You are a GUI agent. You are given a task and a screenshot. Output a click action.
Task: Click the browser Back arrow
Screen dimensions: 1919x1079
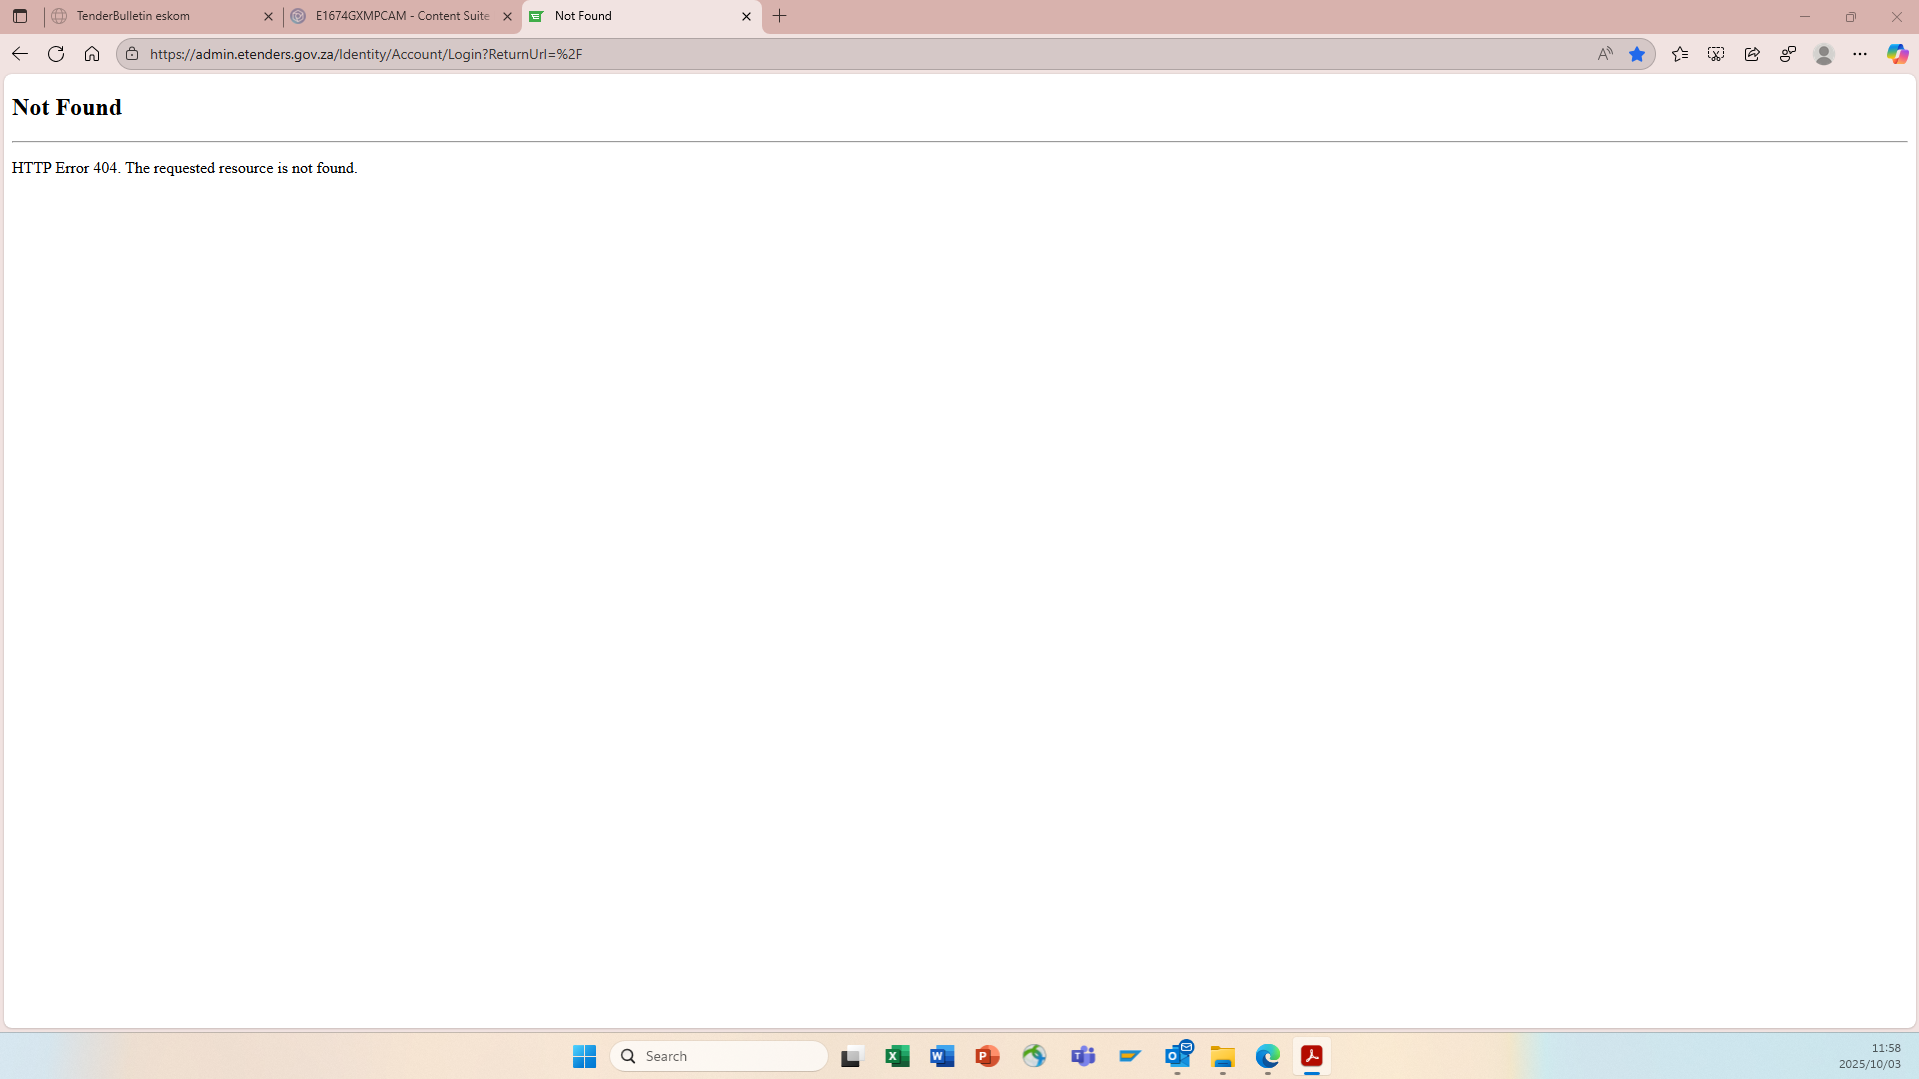[x=20, y=54]
